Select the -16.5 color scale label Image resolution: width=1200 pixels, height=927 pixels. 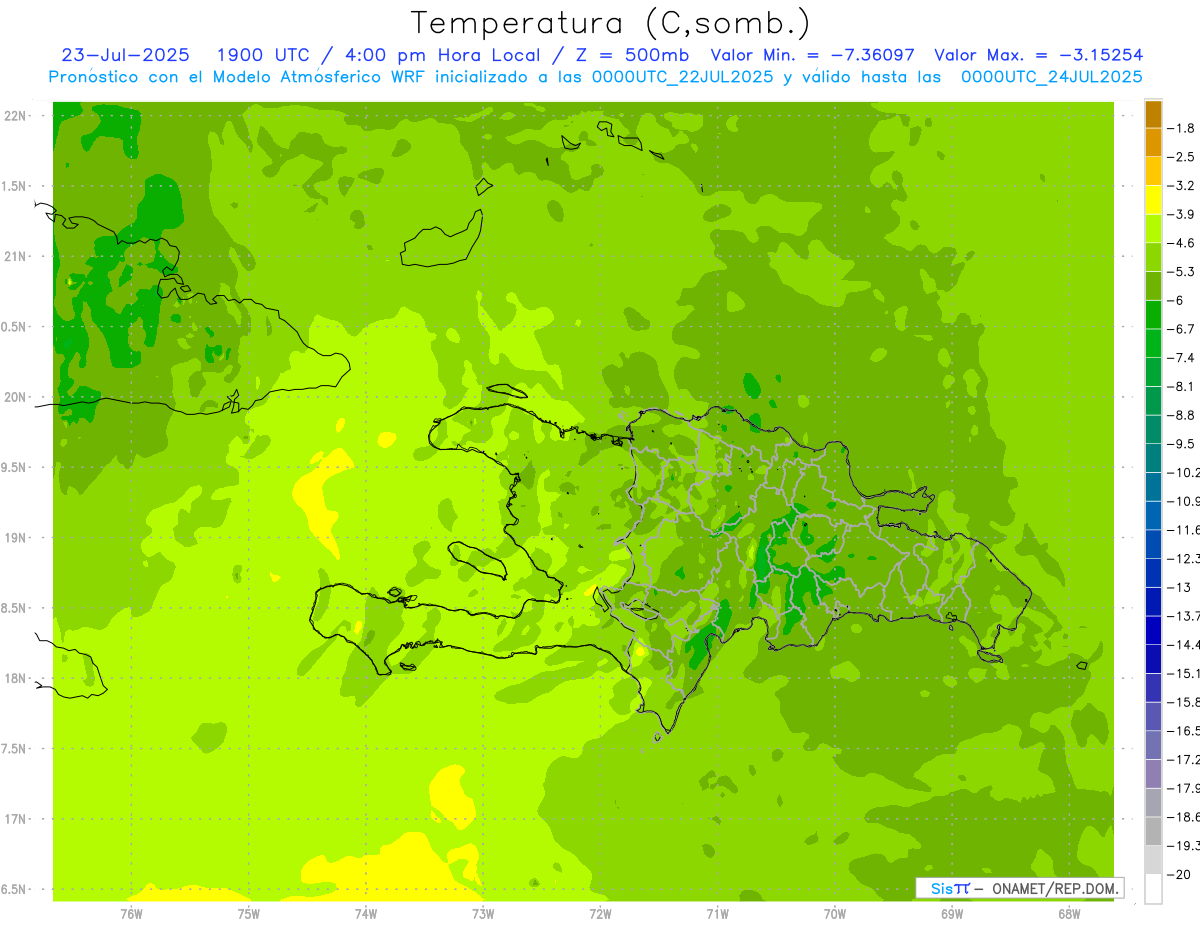point(1184,731)
